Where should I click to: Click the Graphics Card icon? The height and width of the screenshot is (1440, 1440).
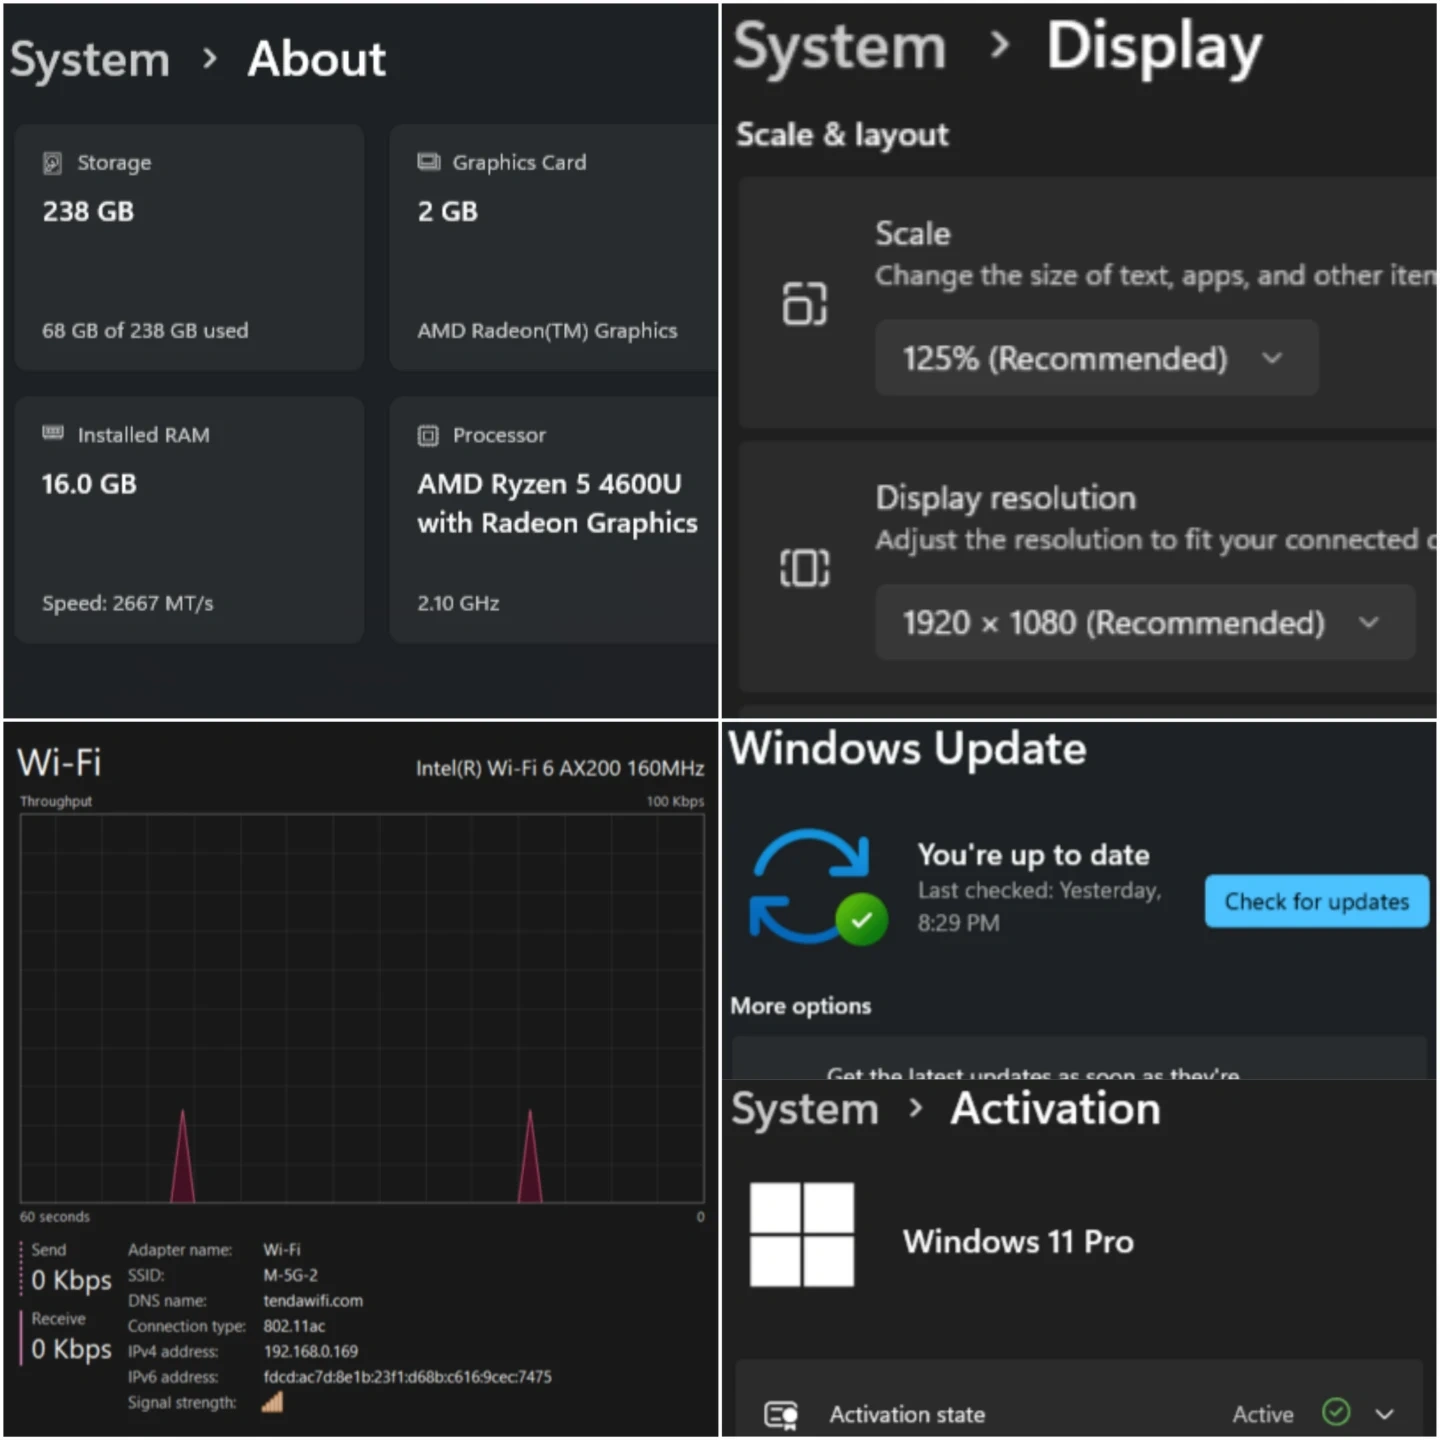tap(428, 162)
